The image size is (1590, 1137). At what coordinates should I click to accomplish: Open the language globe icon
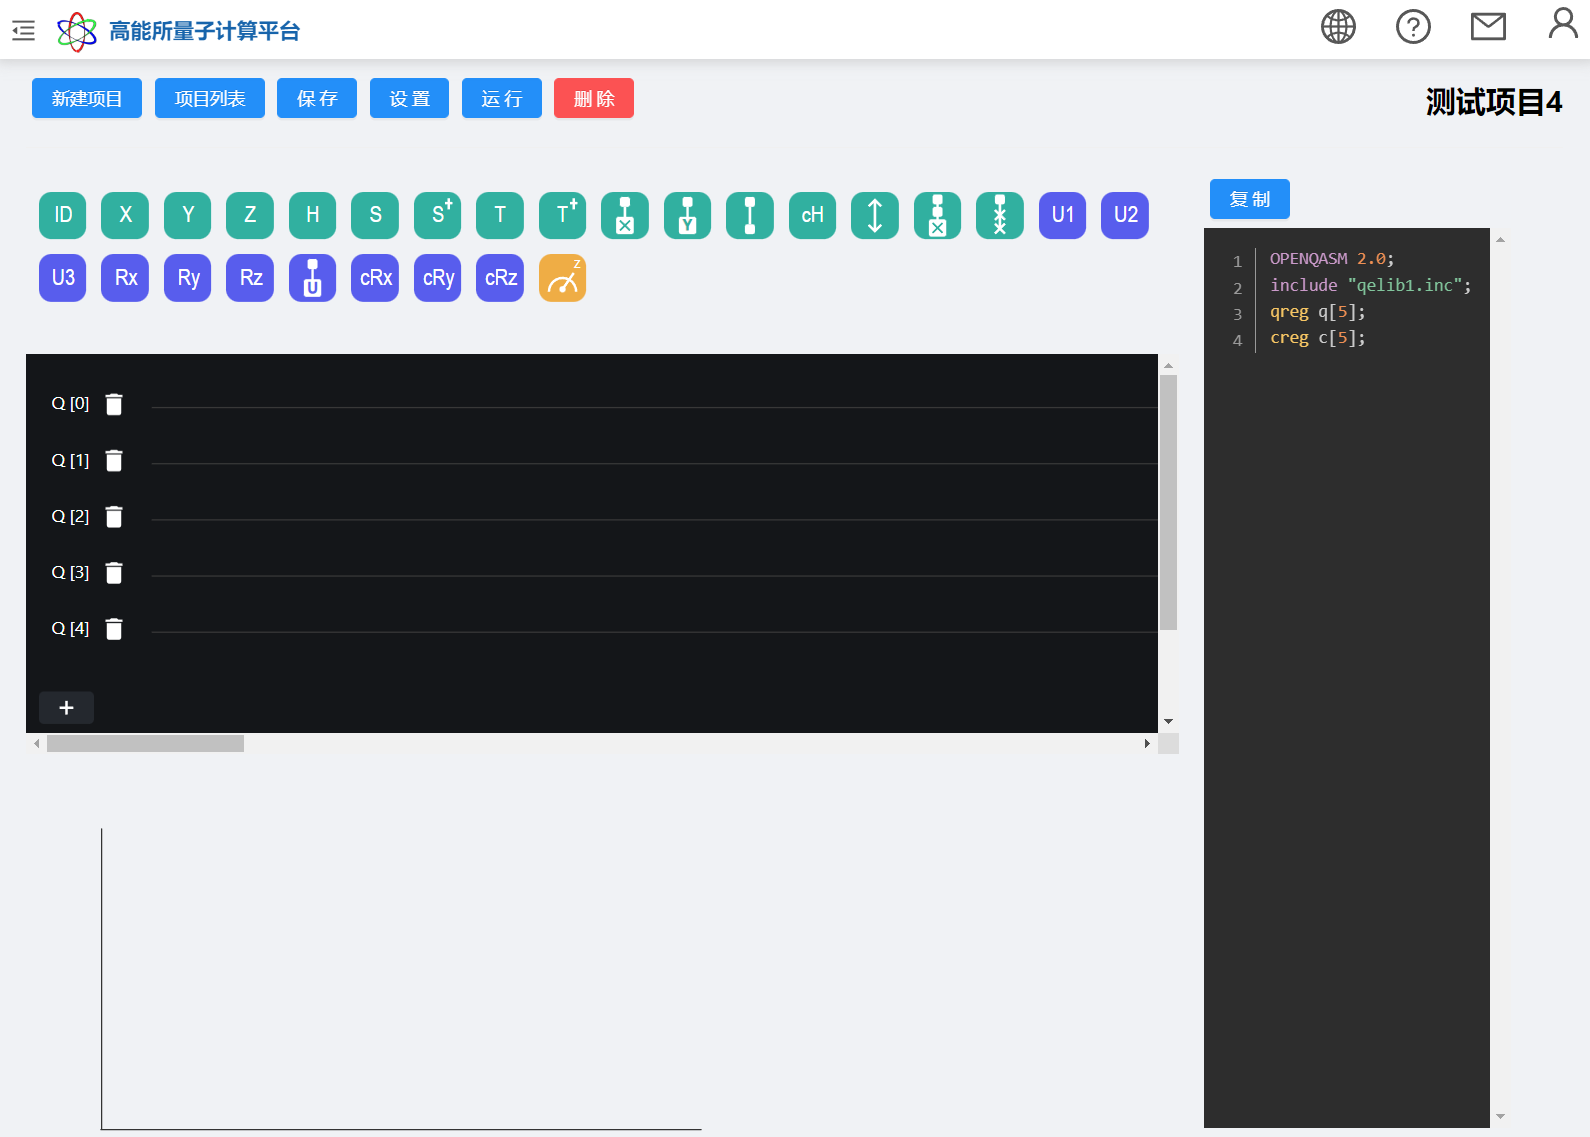(x=1338, y=27)
